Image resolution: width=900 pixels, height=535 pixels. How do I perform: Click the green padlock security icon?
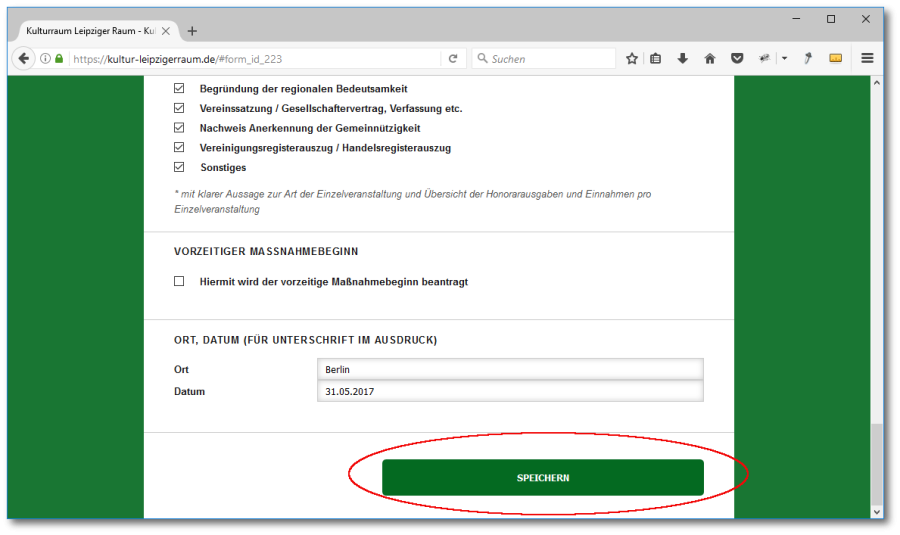pyautogui.click(x=59, y=59)
